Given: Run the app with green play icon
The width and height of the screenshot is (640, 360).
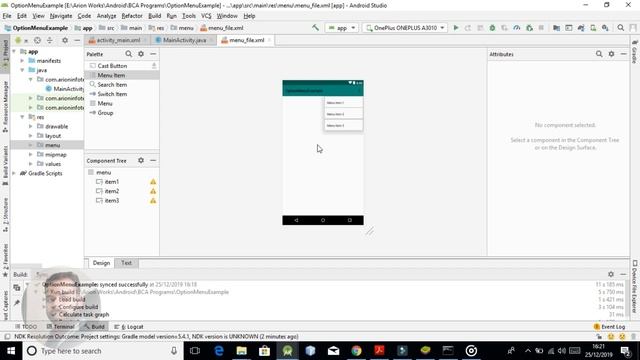Looking at the screenshot, I should 456,28.
